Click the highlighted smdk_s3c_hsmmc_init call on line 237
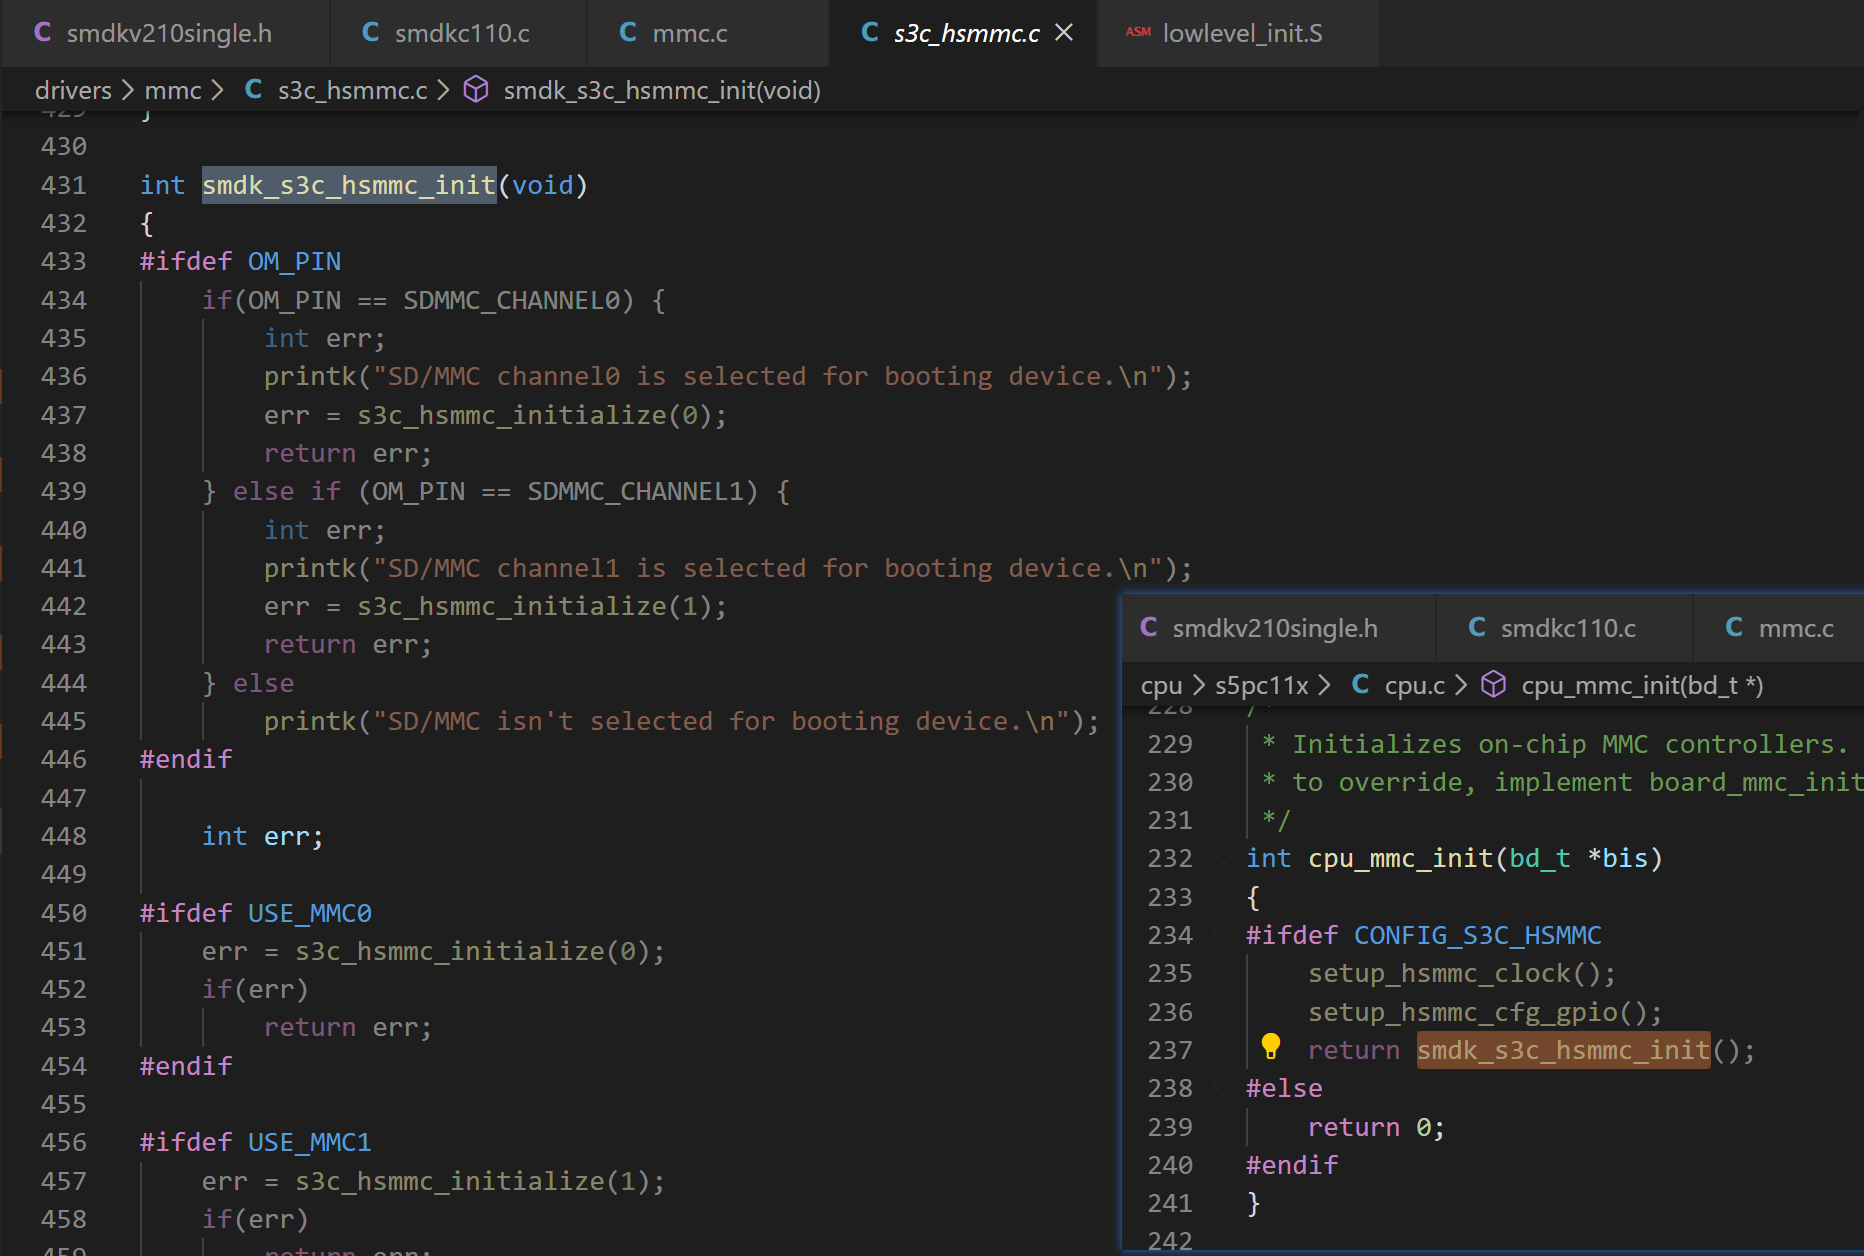1864x1256 pixels. (1562, 1050)
